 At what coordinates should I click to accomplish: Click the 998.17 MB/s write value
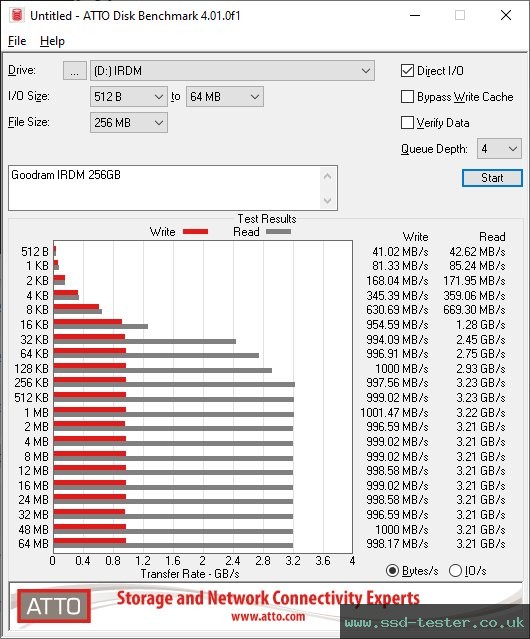click(397, 544)
